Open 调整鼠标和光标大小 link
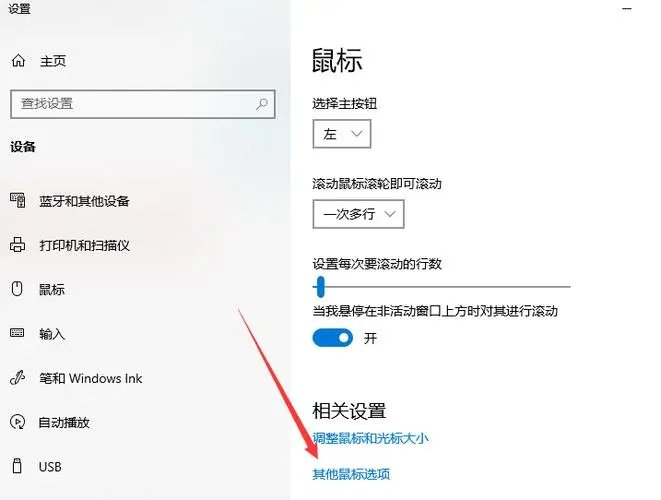 point(370,438)
